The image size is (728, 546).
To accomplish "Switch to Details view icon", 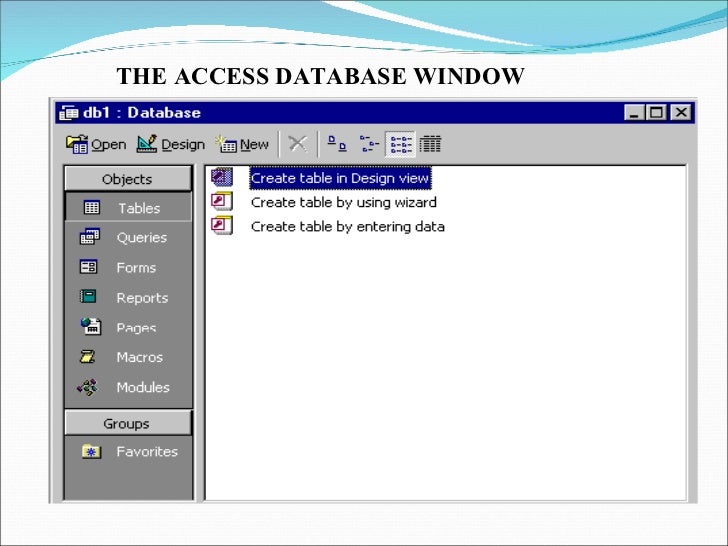I will [x=430, y=144].
